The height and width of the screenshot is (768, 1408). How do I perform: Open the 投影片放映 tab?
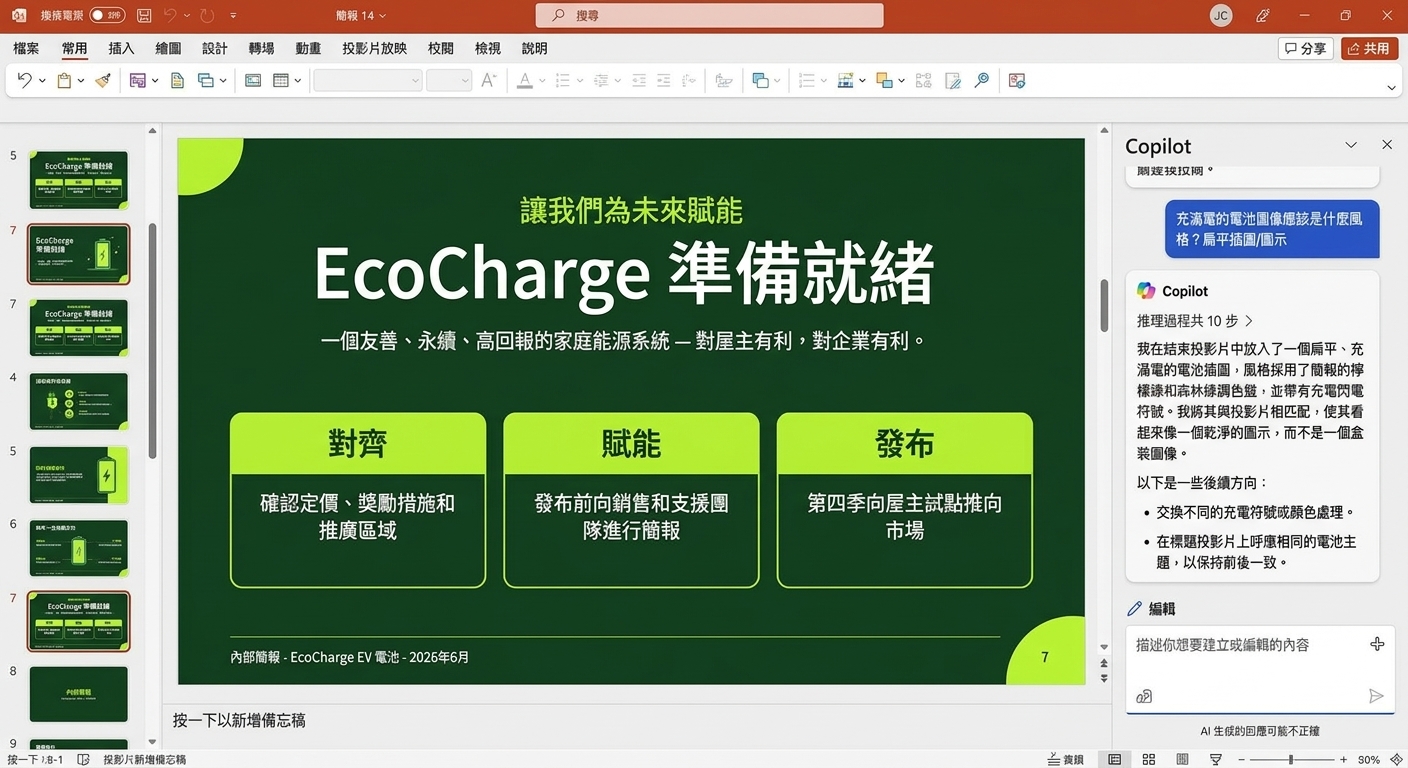coord(374,48)
